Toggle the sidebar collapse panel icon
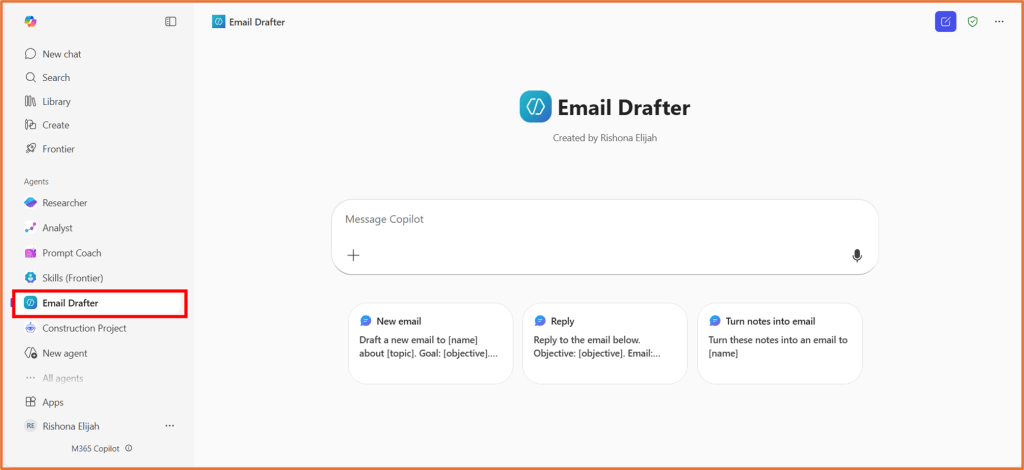This screenshot has height=470, width=1024. 171,21
